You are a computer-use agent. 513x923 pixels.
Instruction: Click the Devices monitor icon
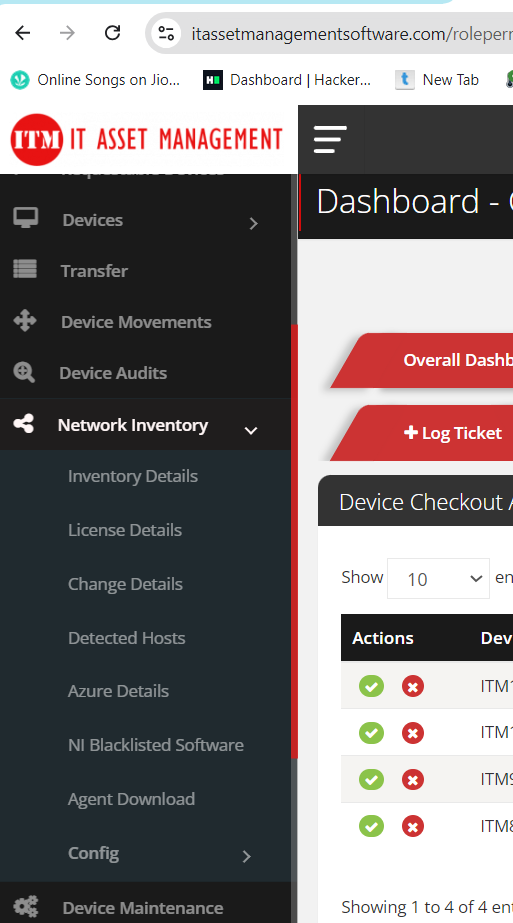(25, 219)
